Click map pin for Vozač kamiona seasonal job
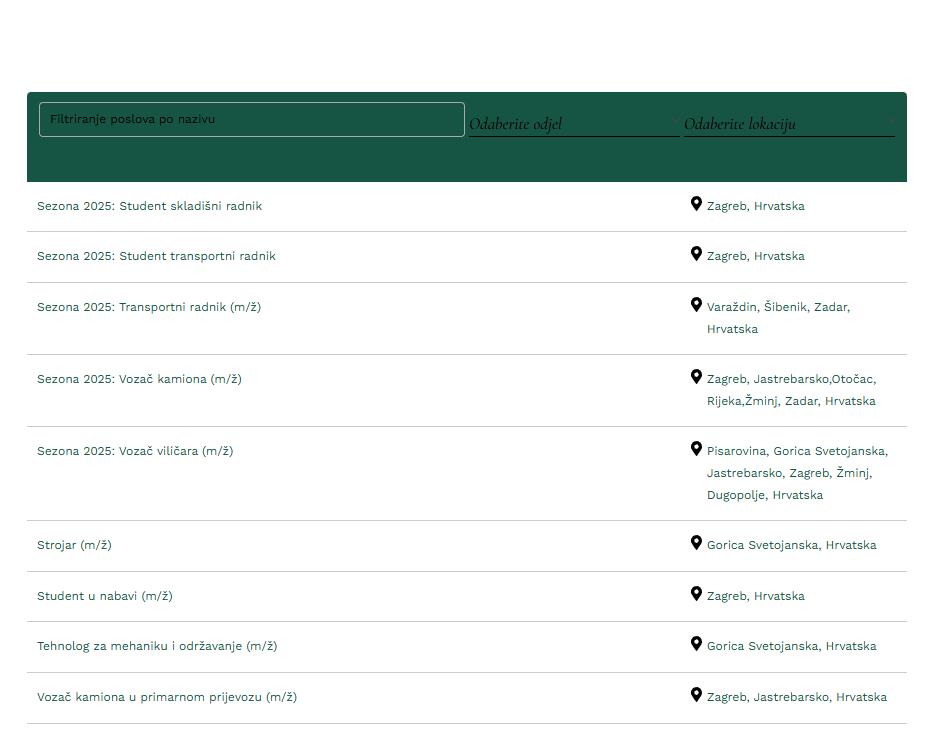 (x=696, y=377)
